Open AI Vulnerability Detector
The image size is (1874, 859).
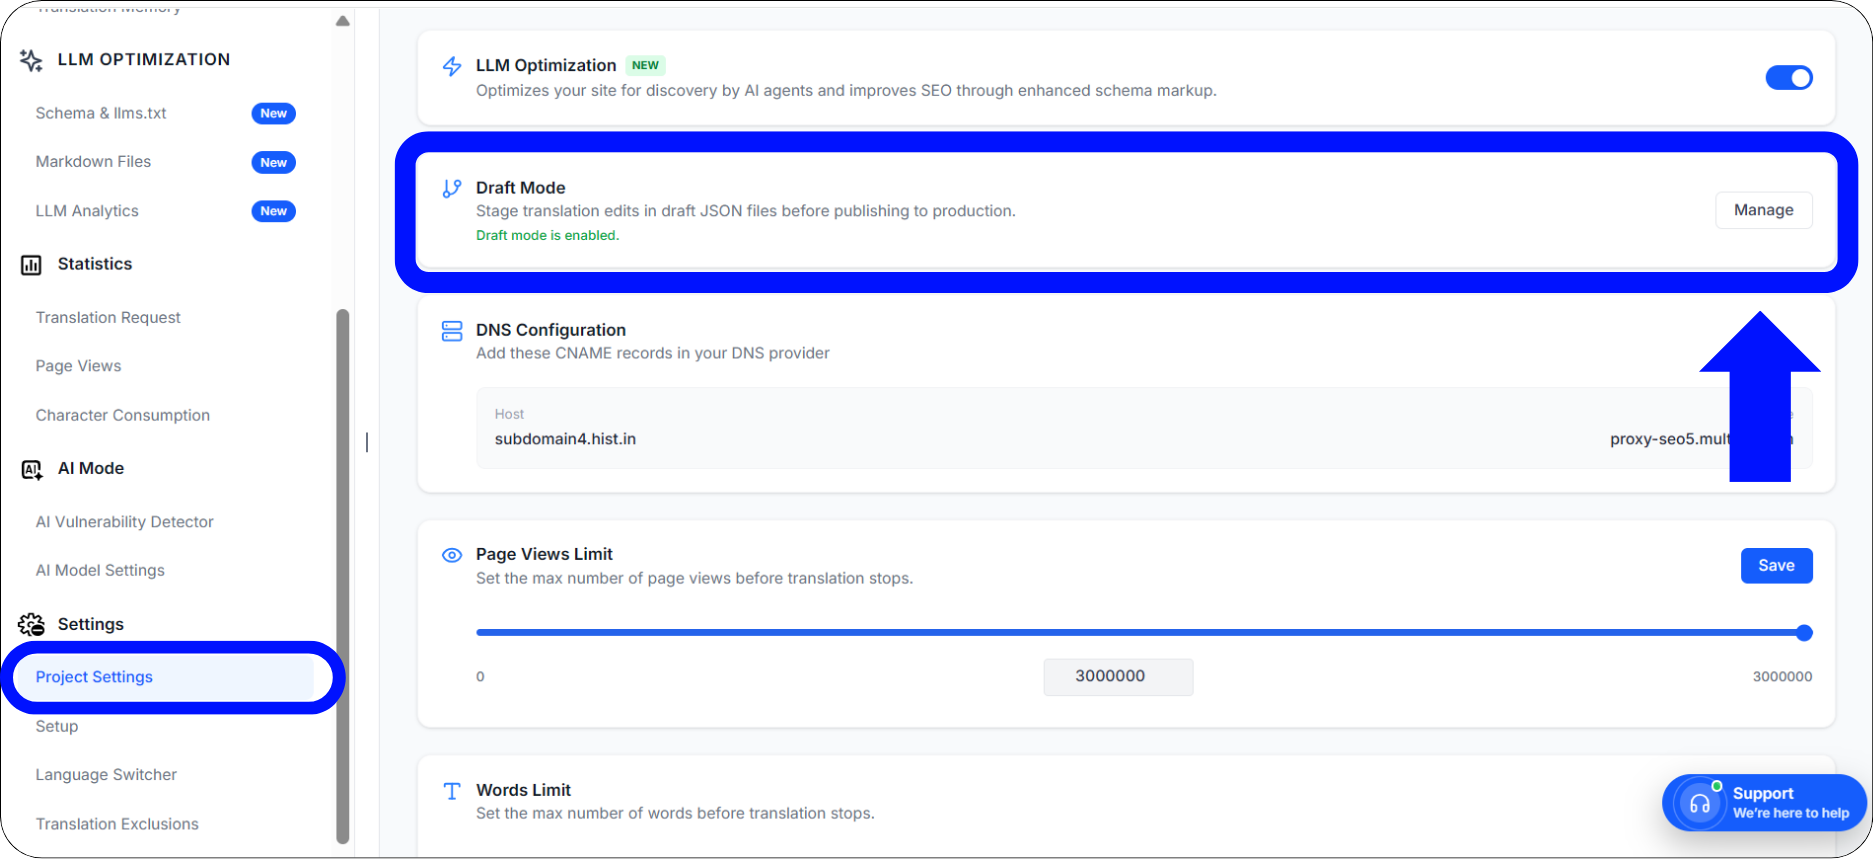click(x=125, y=522)
